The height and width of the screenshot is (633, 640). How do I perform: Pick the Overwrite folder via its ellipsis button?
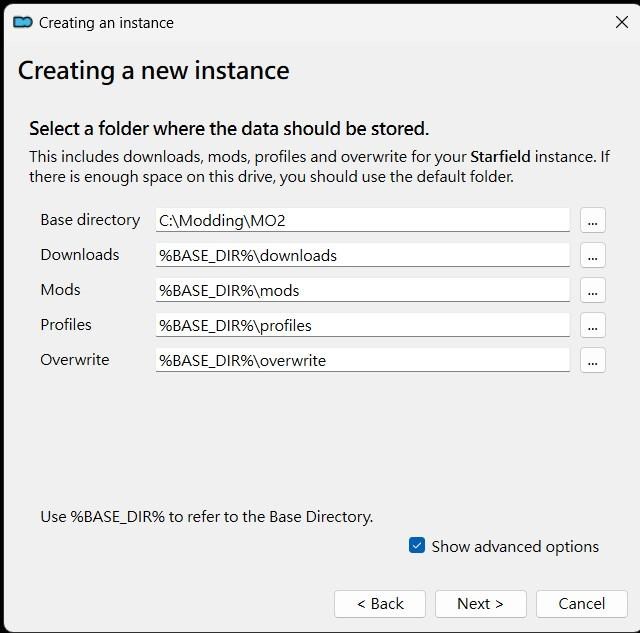(x=593, y=360)
